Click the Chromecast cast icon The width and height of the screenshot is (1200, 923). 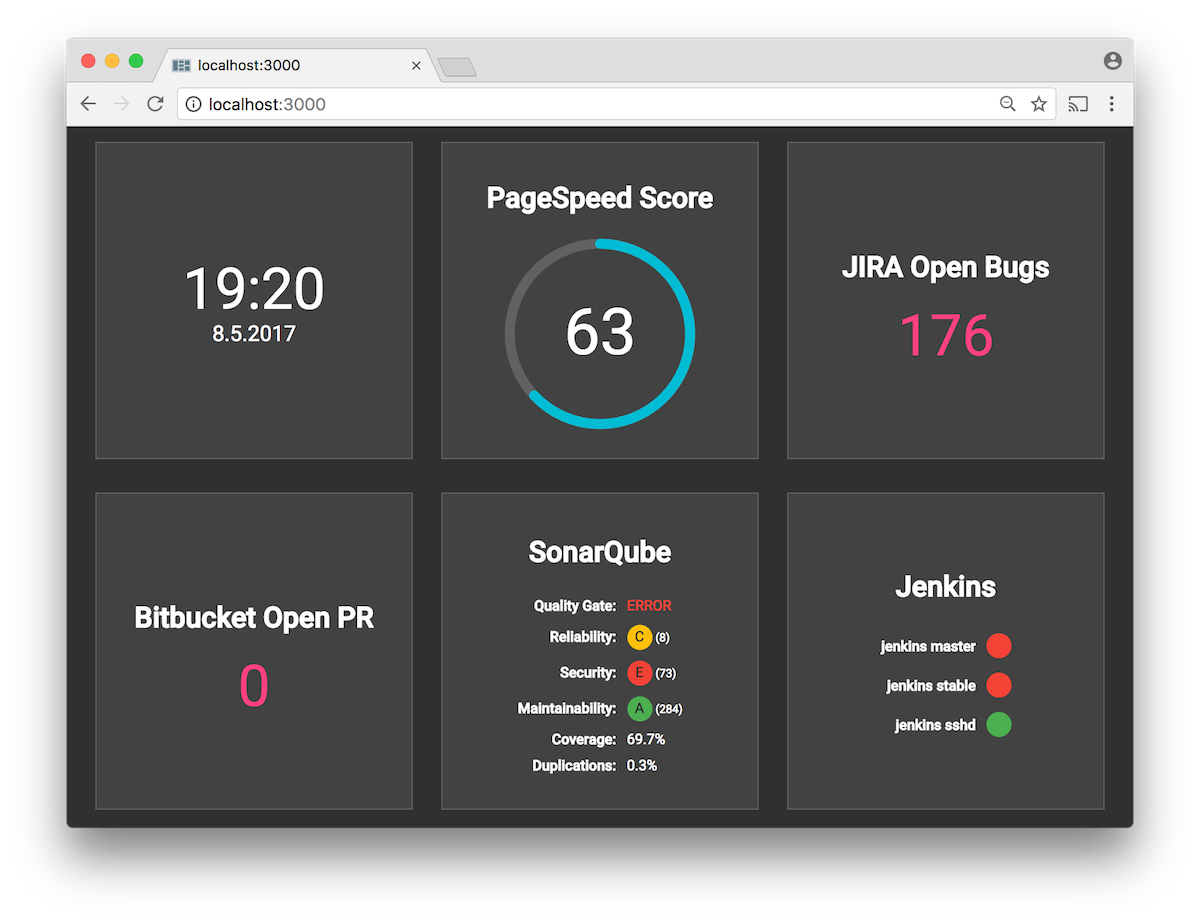tap(1077, 103)
